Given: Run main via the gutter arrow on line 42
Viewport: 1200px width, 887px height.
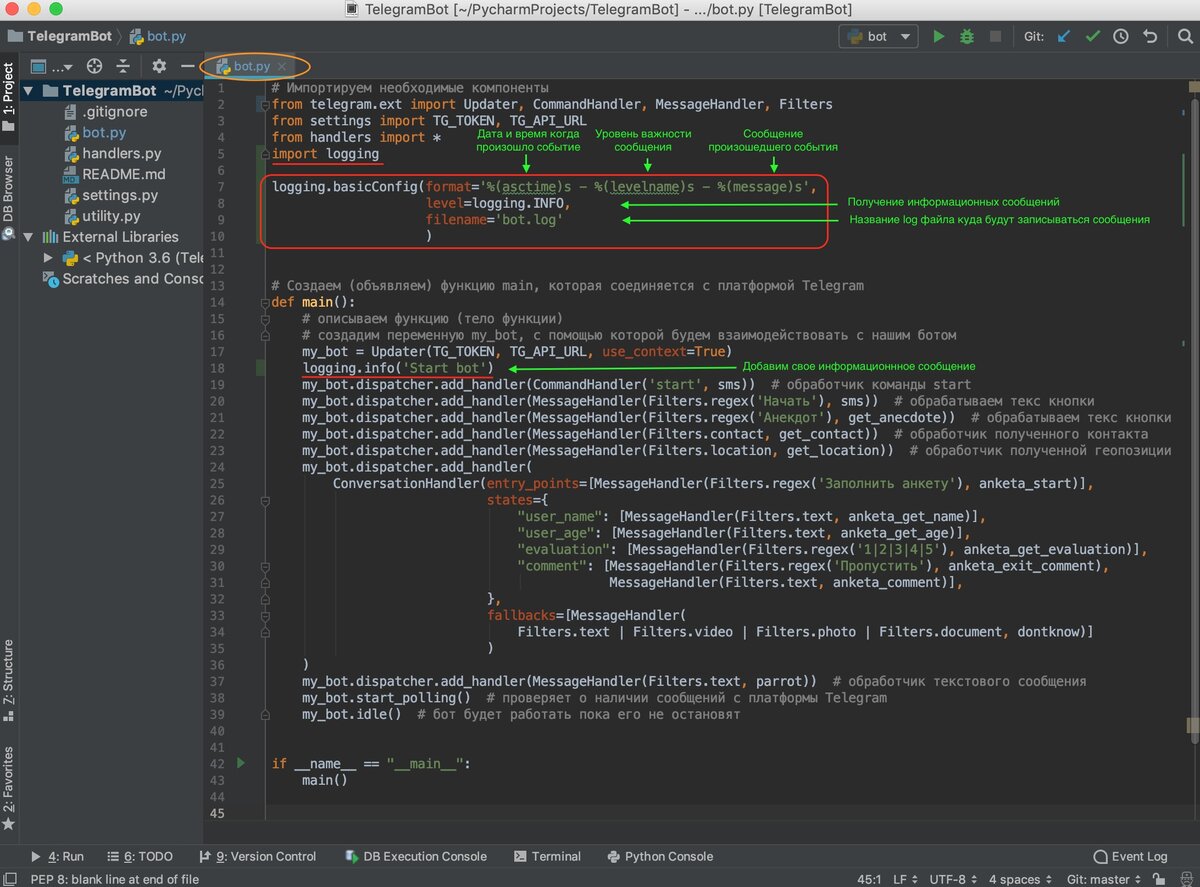Looking at the screenshot, I should pos(240,763).
